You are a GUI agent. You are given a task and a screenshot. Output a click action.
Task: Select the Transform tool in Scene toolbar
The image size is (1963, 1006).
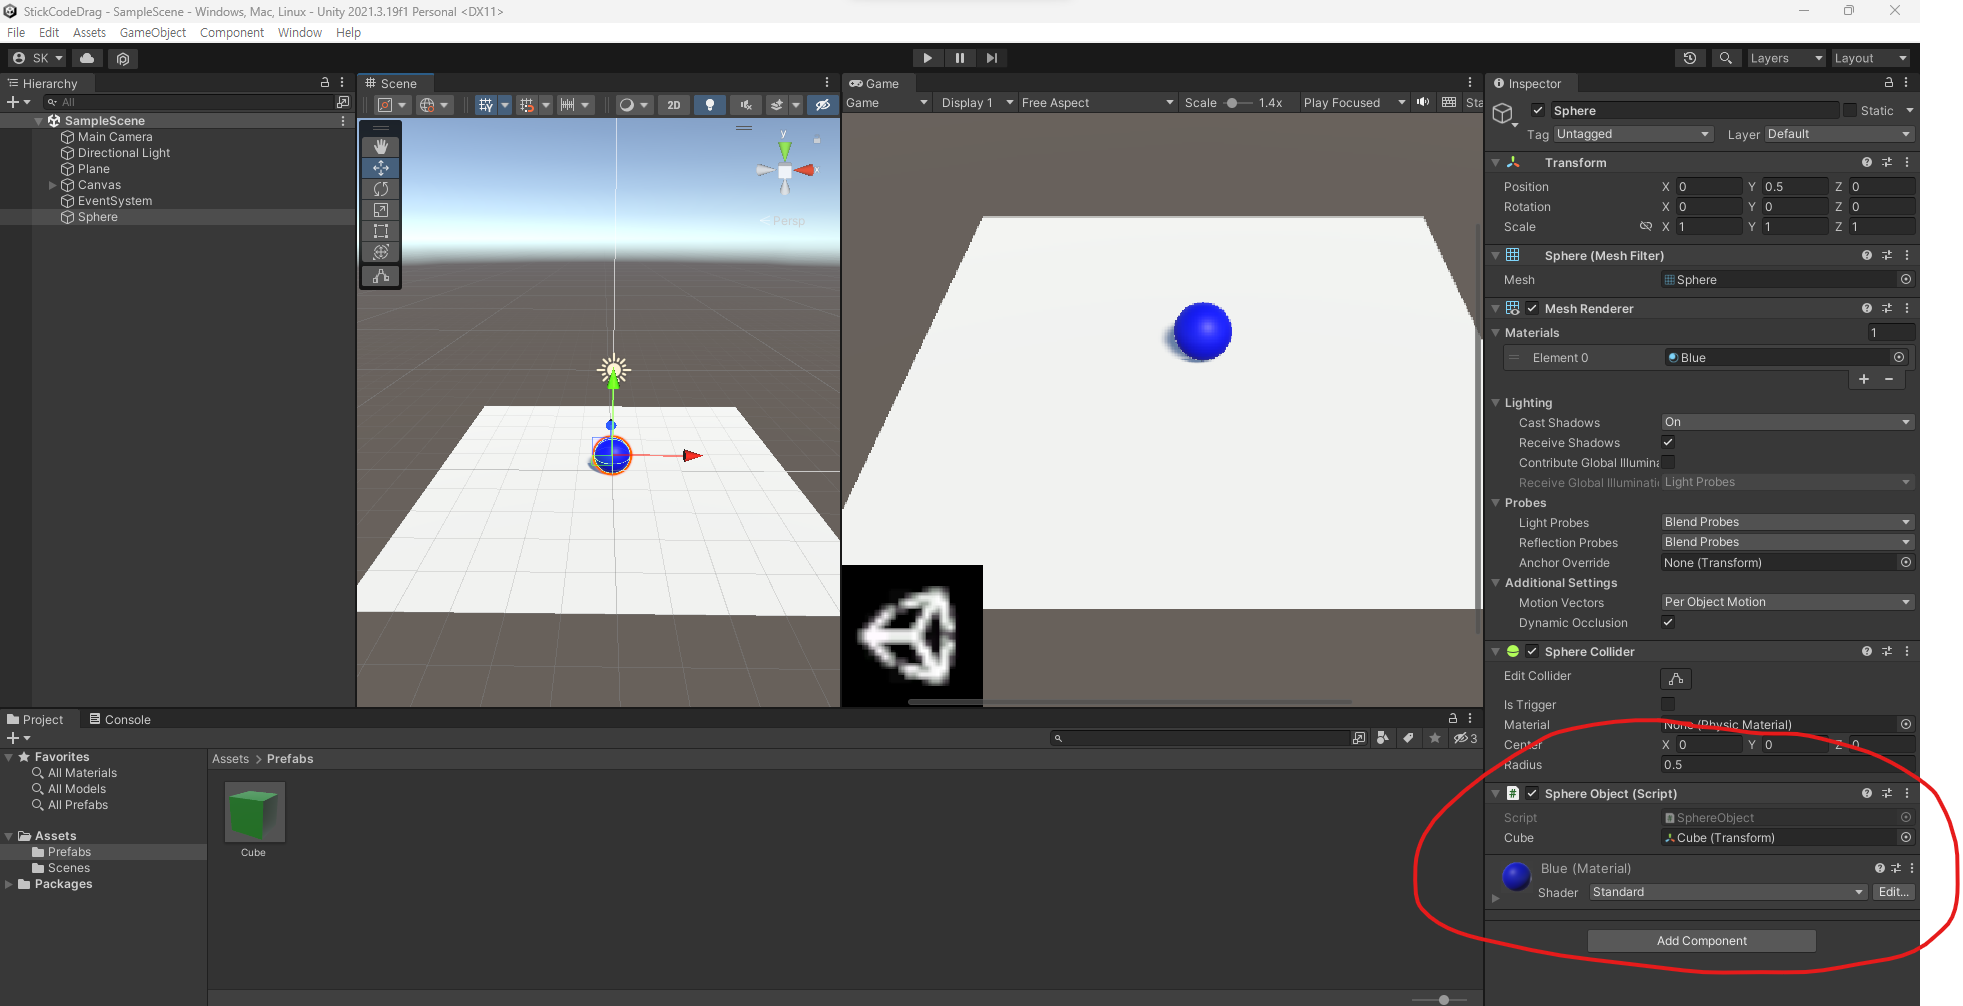pos(381,252)
